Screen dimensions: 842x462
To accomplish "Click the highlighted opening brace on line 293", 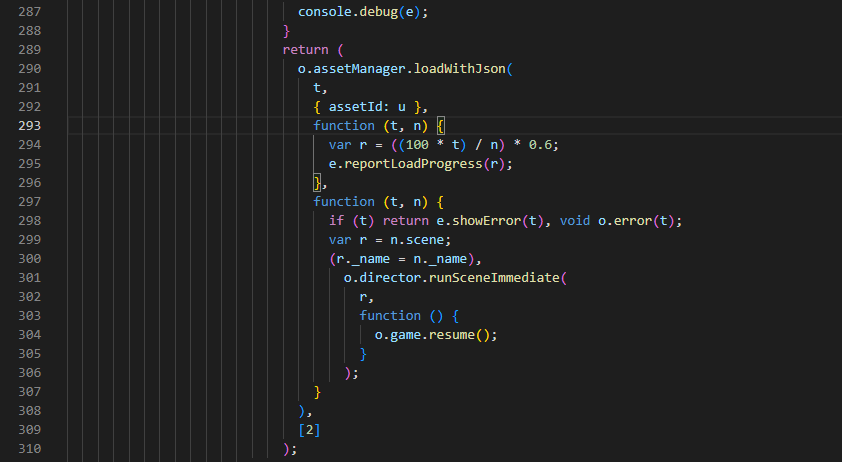I will [440, 126].
